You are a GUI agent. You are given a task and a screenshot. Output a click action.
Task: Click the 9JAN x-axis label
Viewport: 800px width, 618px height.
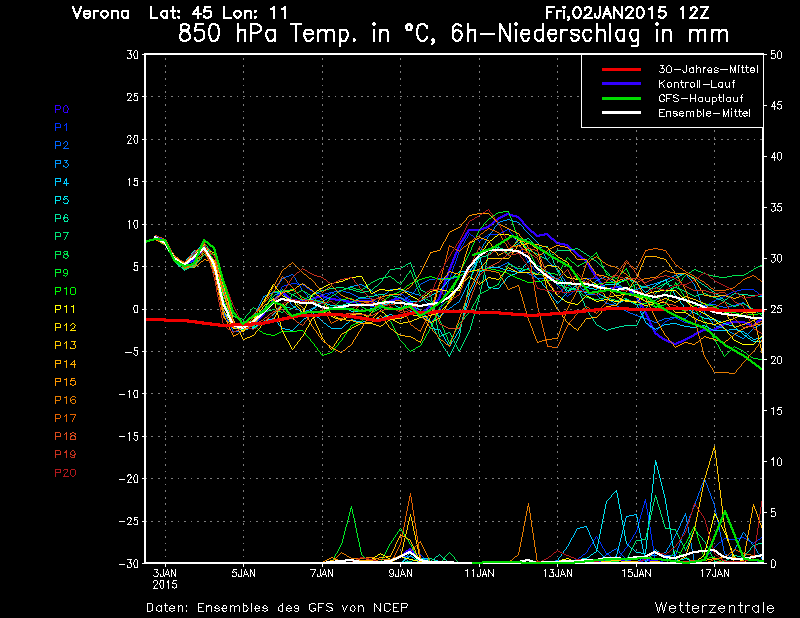401,573
